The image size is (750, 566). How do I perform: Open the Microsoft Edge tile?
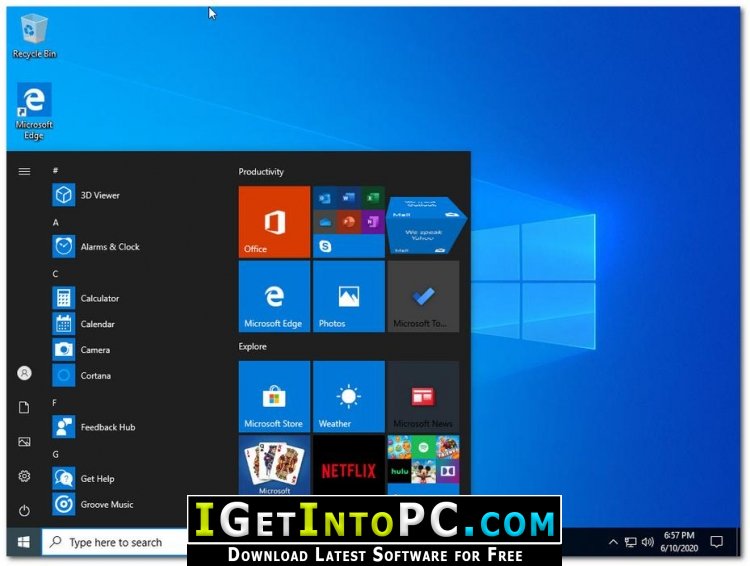[274, 296]
